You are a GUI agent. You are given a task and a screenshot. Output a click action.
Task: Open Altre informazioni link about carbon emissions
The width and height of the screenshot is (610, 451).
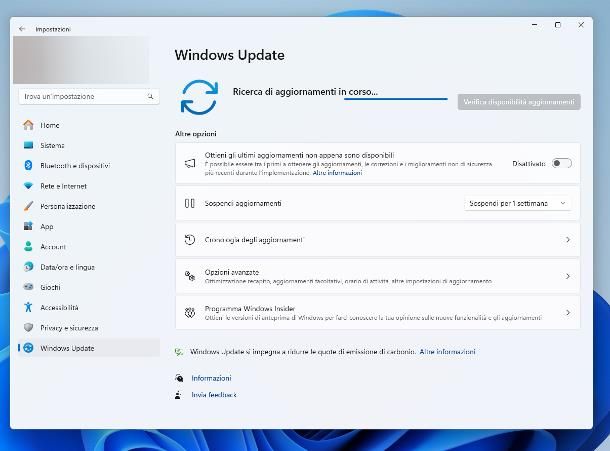pos(447,352)
